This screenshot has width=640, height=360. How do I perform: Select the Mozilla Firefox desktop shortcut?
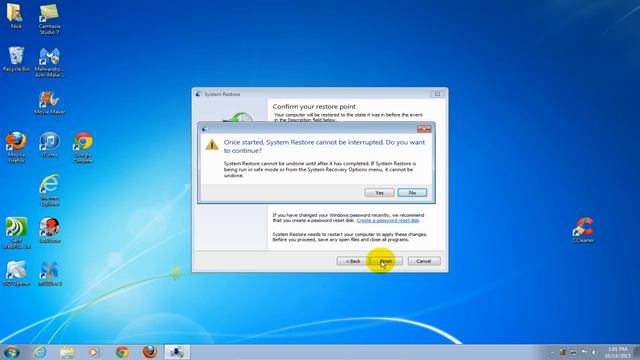[16, 147]
